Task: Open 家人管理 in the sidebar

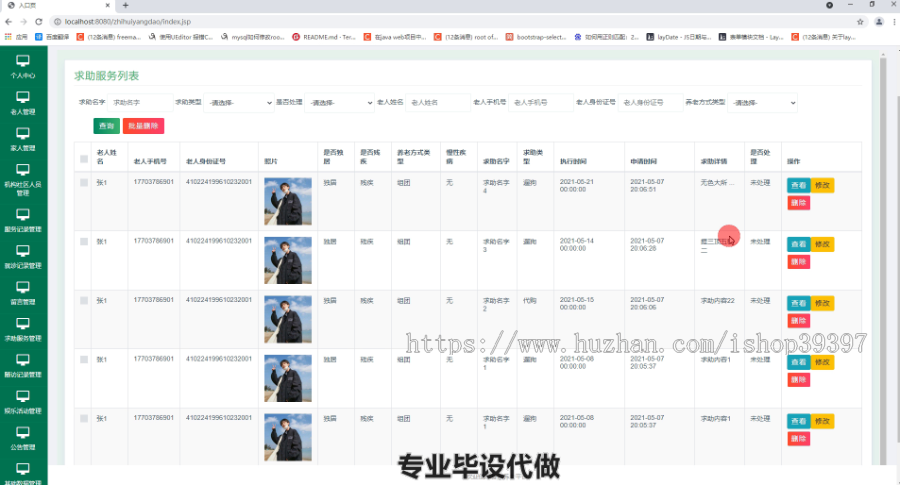Action: click(x=23, y=139)
